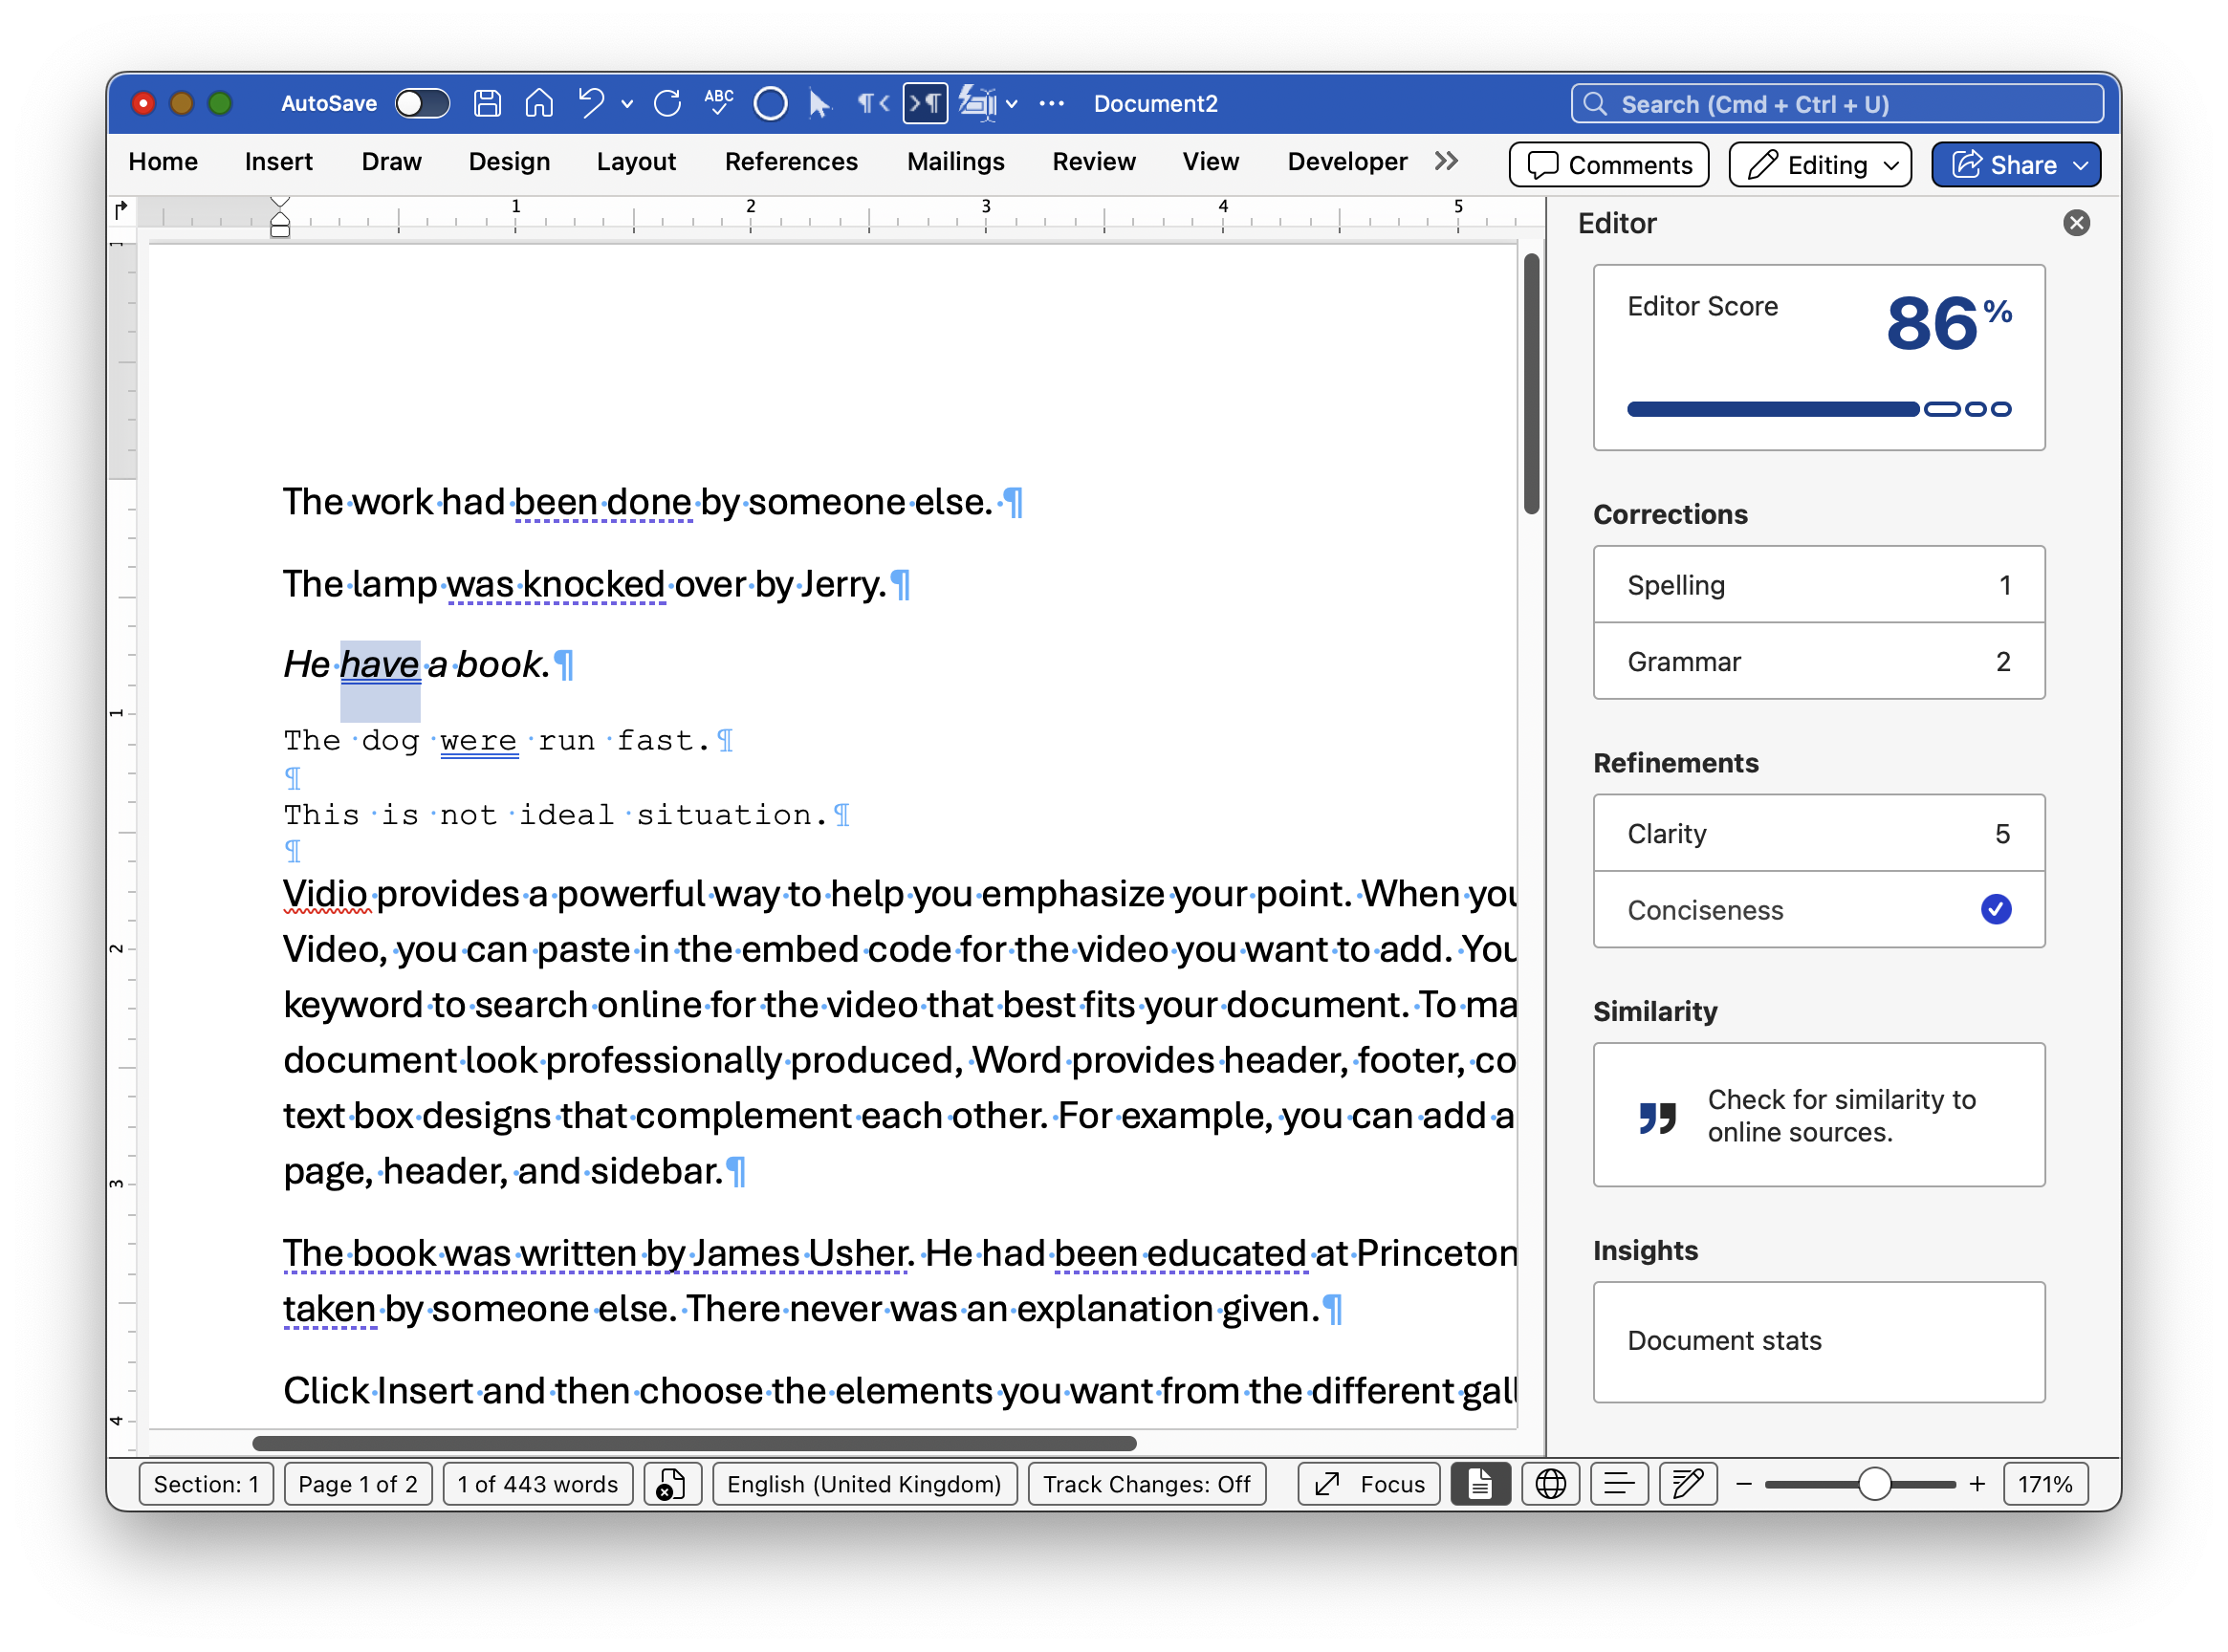Open the Grammar corrections in the Editor
The width and height of the screenshot is (2228, 1652).
point(1819,662)
